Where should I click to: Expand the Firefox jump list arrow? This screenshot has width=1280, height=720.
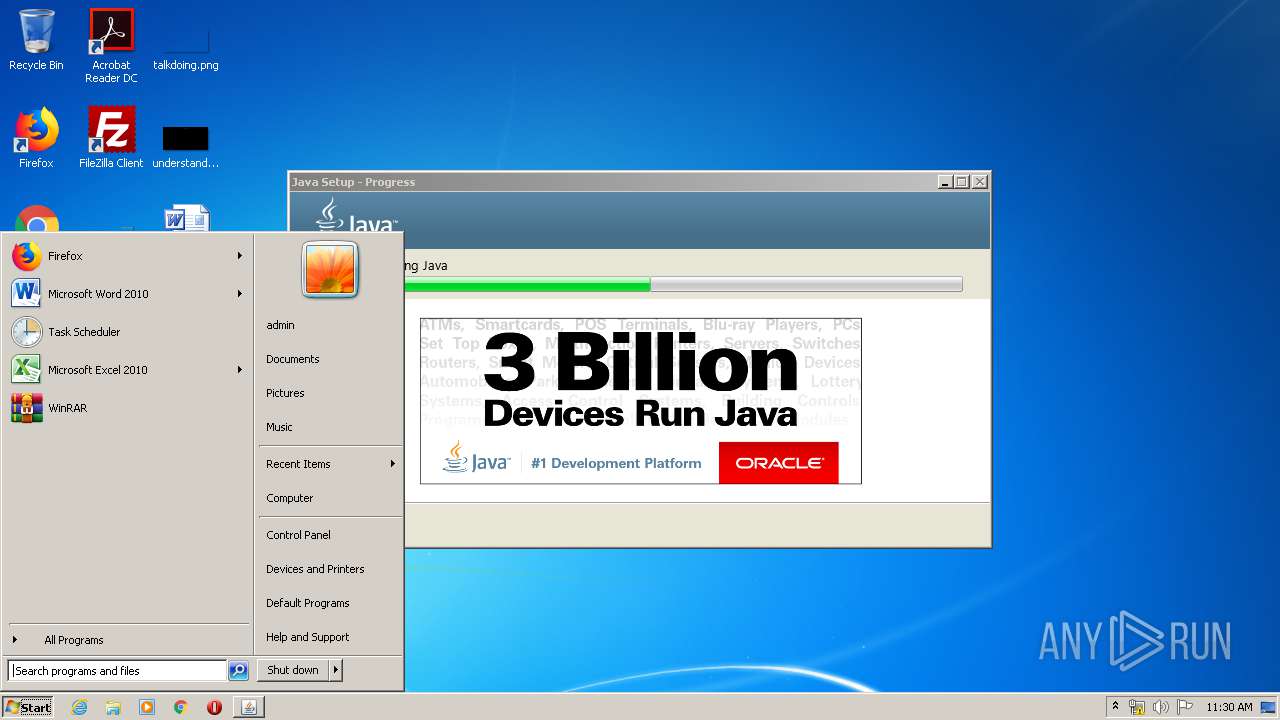click(240, 256)
